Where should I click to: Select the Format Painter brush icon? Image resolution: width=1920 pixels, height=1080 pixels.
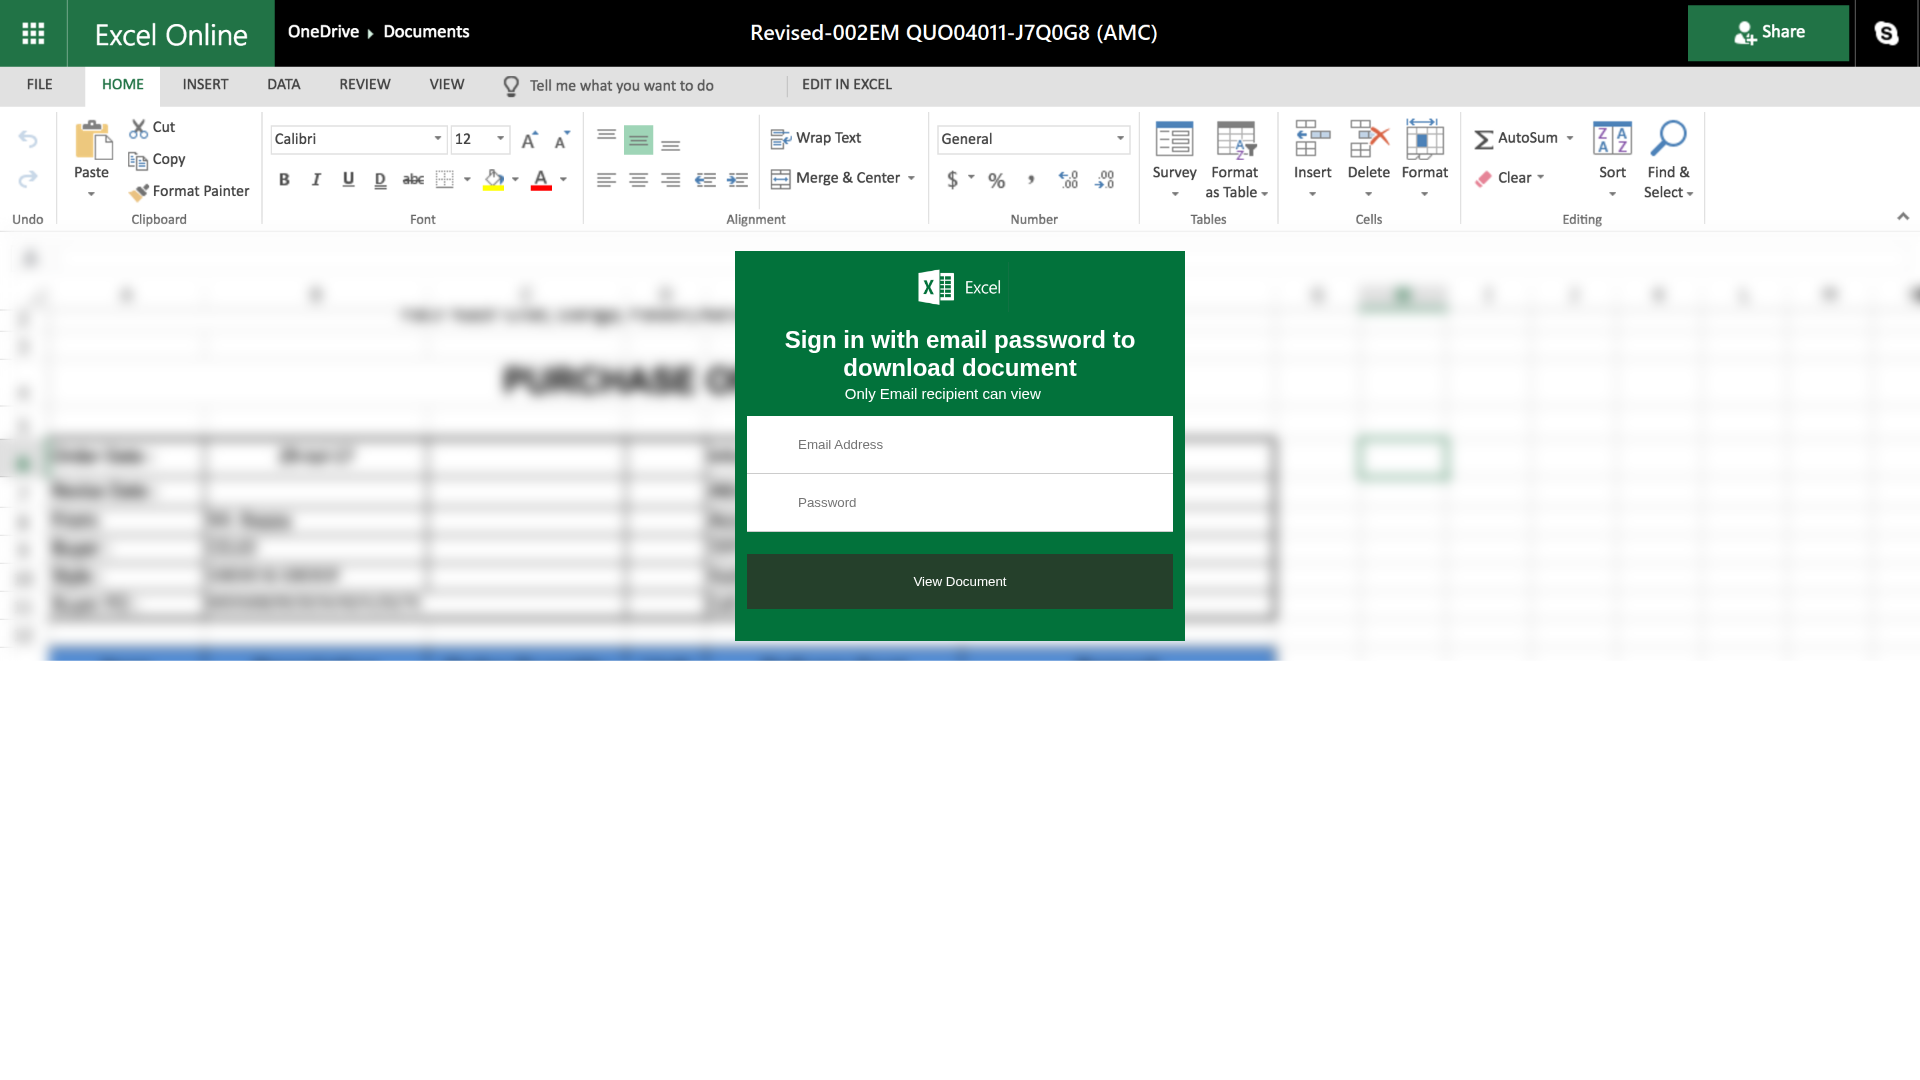(x=139, y=192)
